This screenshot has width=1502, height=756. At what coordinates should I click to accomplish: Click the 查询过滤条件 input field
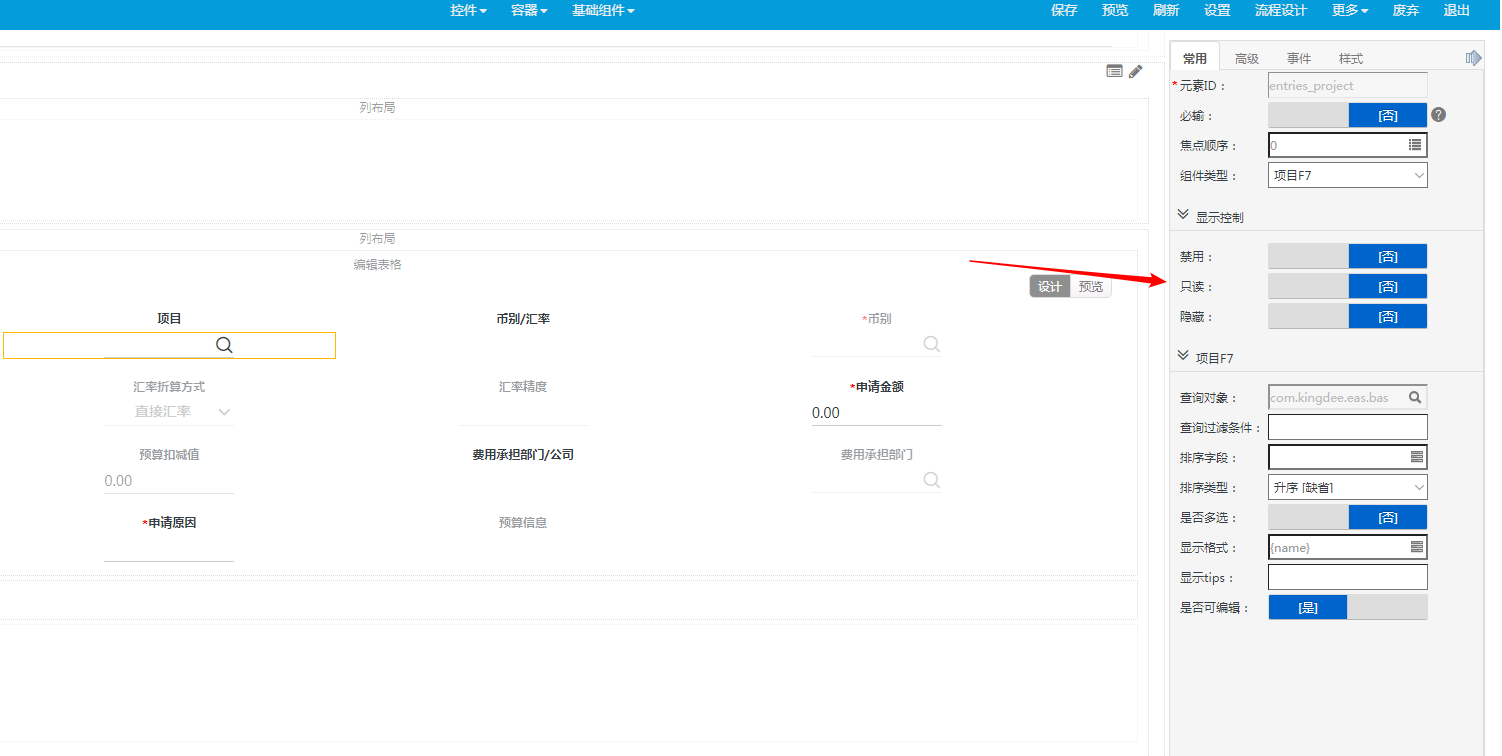tap(1347, 427)
